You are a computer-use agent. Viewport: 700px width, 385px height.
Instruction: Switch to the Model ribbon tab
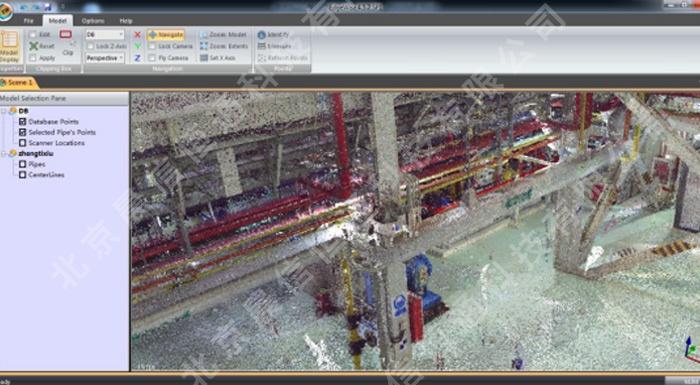58,21
